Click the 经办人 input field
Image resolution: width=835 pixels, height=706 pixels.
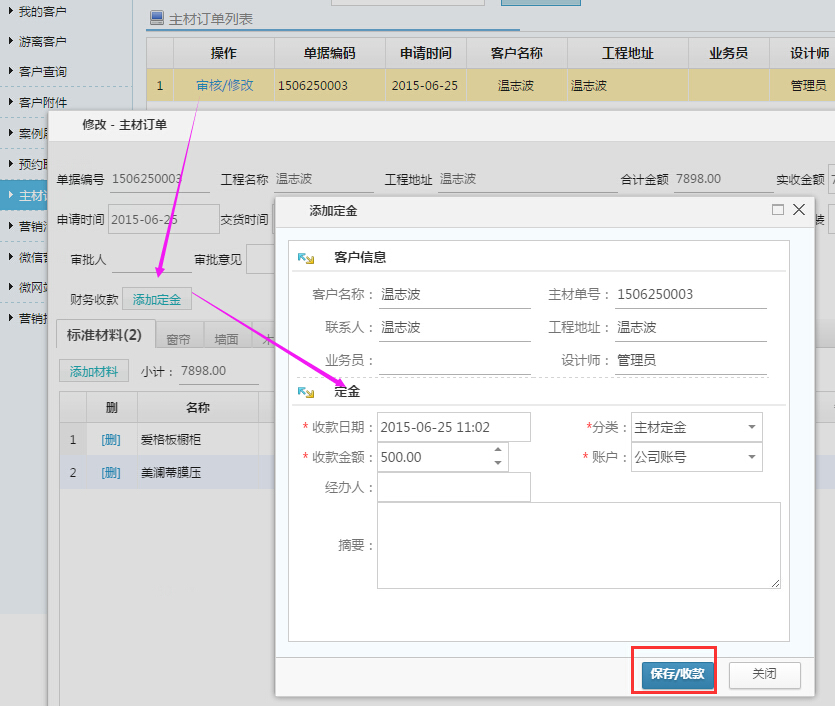453,487
